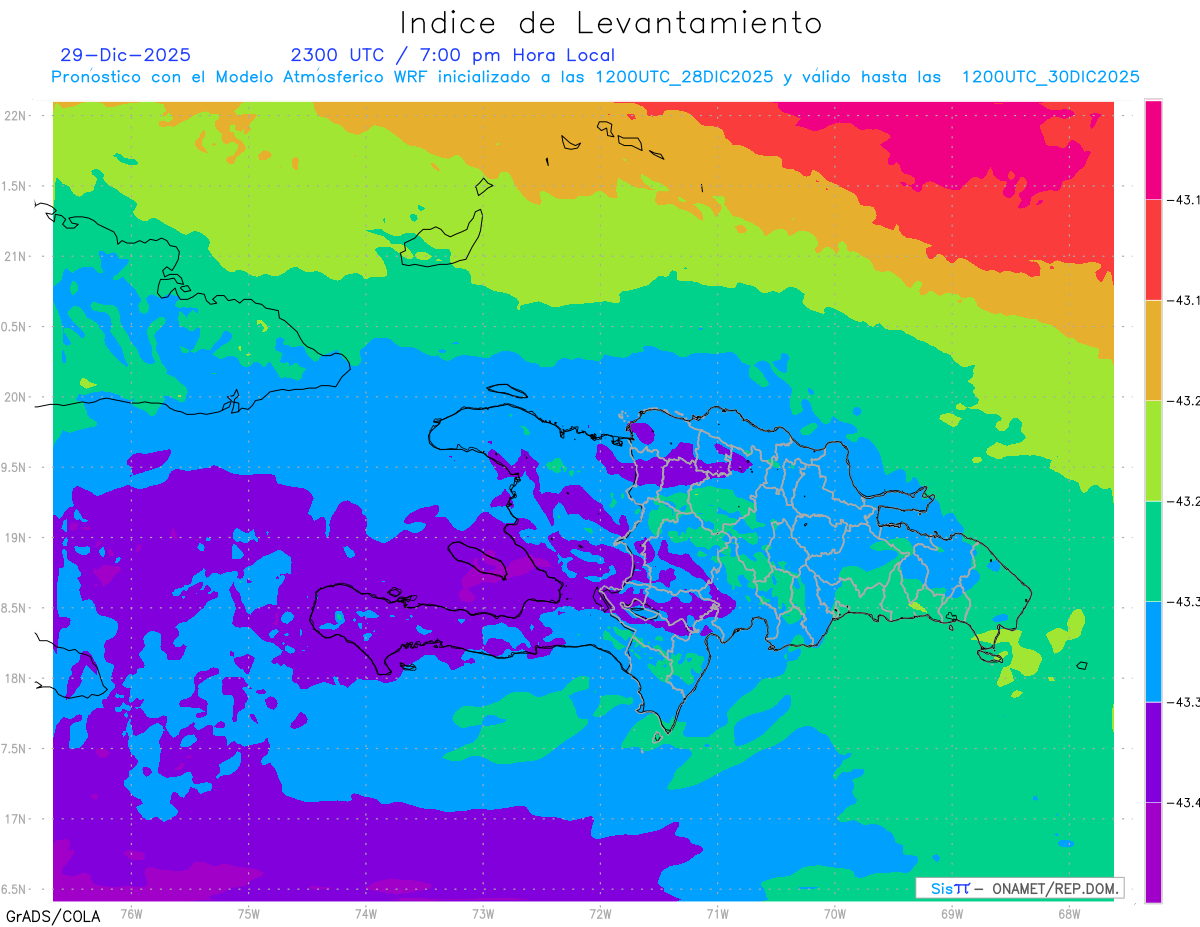Click the "18N" latitude label
The image size is (1200, 927).
pos(14,678)
